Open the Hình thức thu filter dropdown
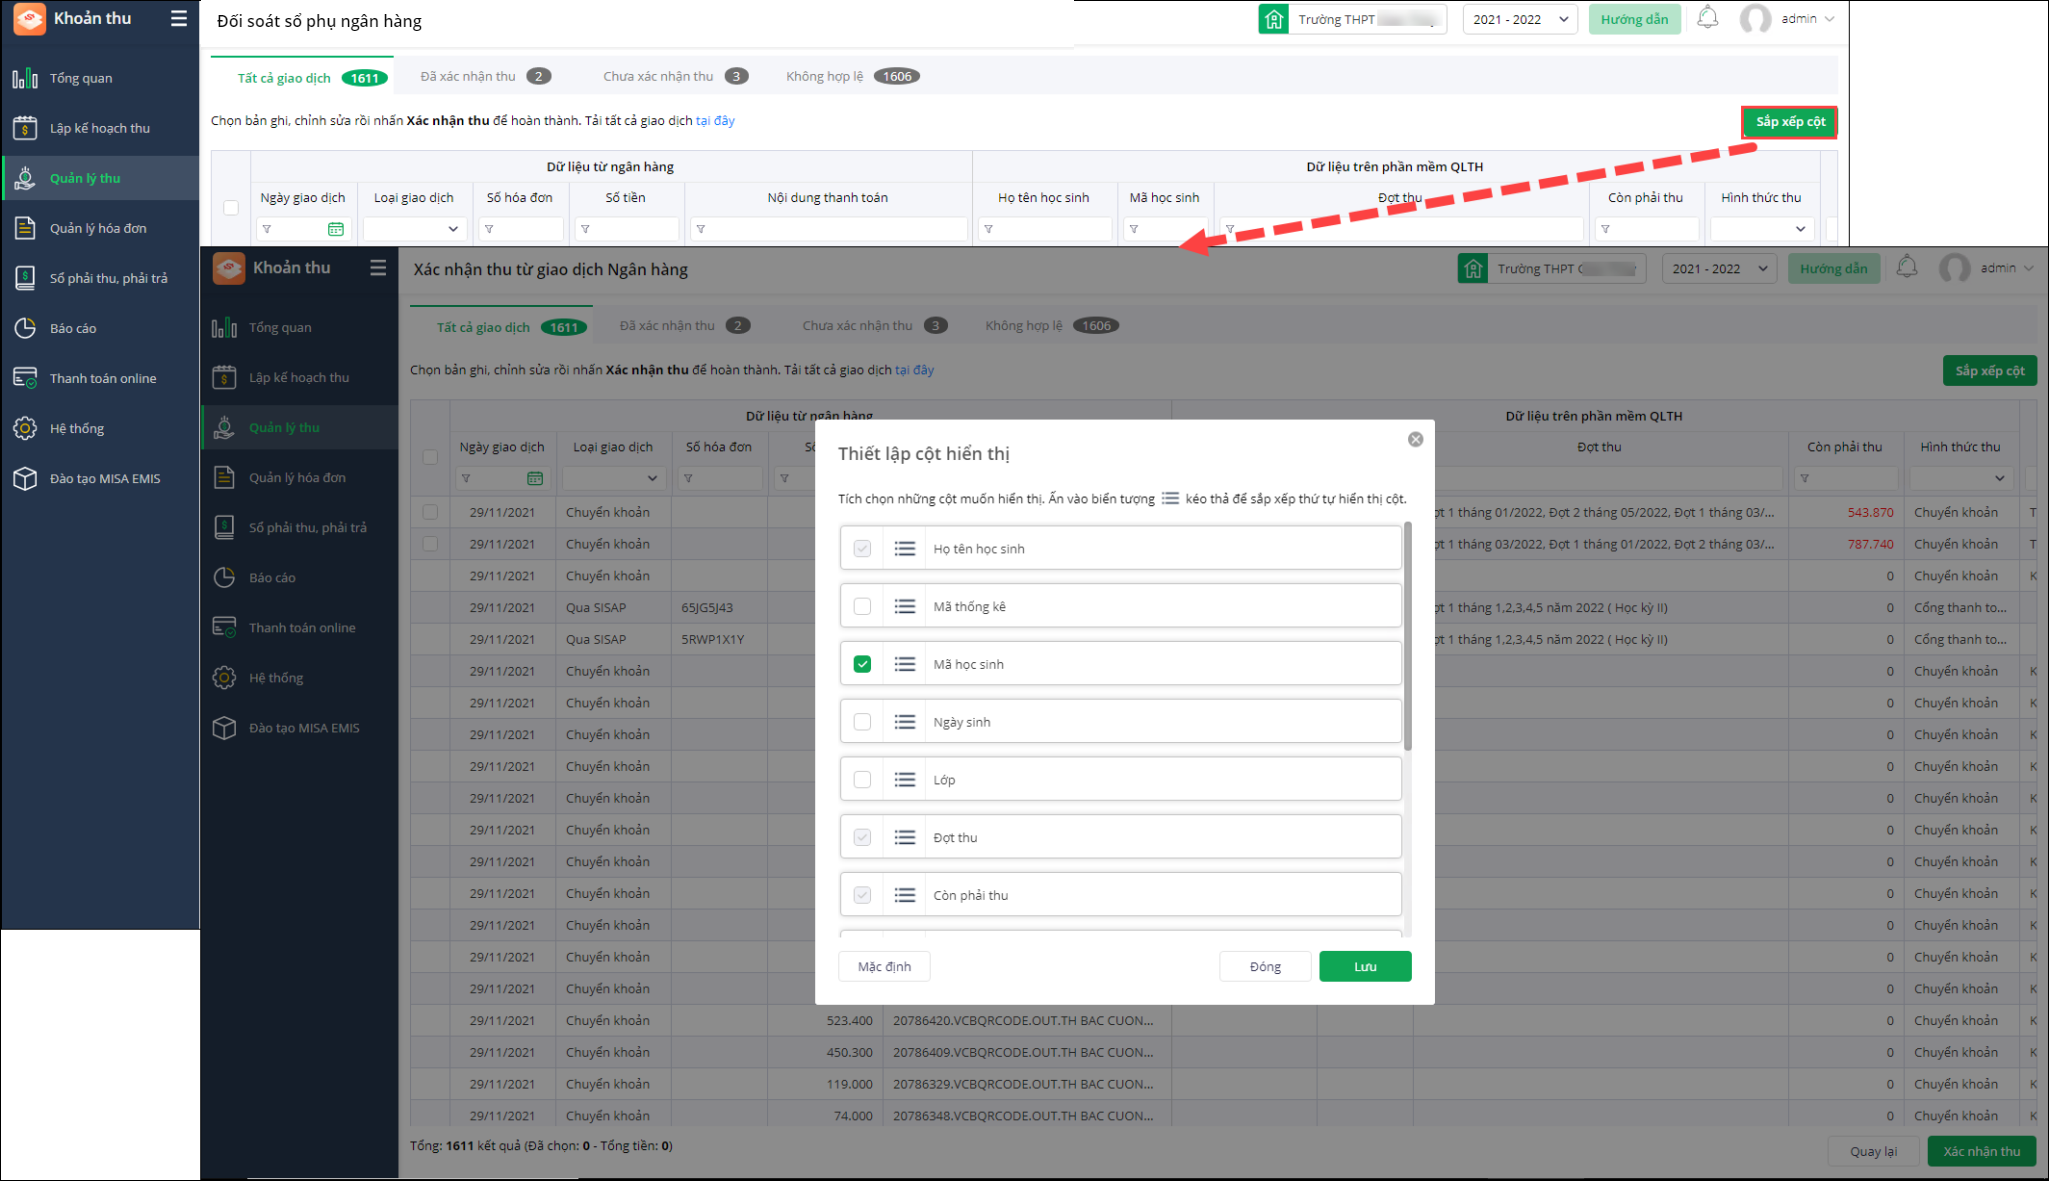This screenshot has height=1181, width=2049. click(x=1762, y=229)
